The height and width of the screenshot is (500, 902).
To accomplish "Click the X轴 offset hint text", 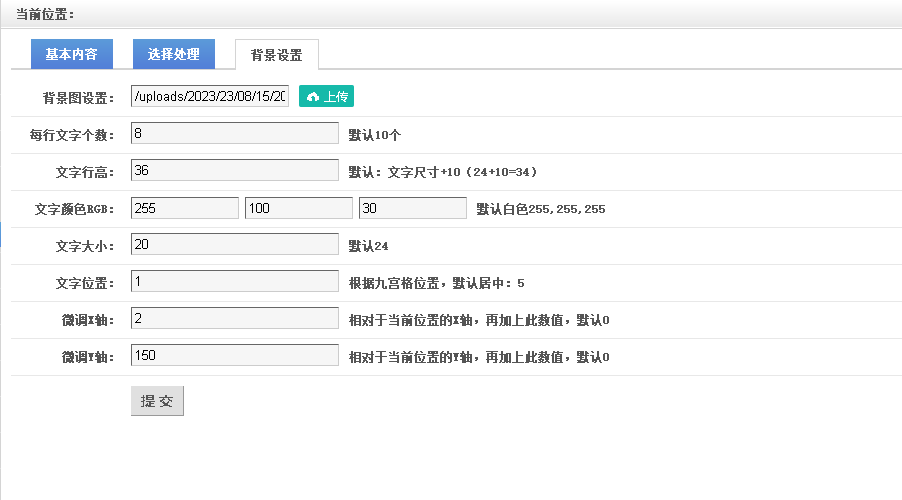I will point(479,320).
